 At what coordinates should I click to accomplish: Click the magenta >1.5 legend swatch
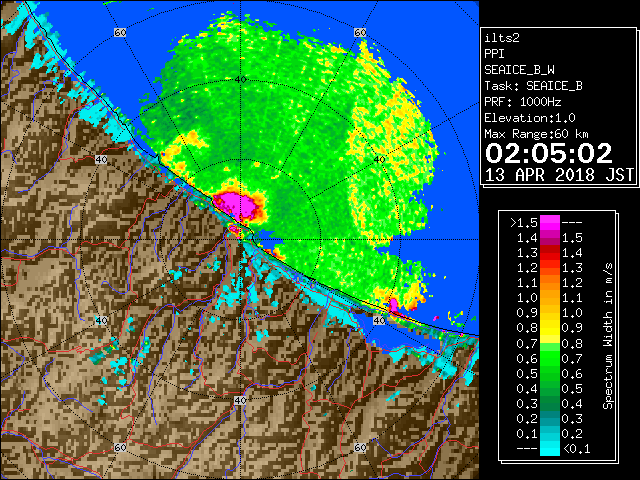coord(549,223)
